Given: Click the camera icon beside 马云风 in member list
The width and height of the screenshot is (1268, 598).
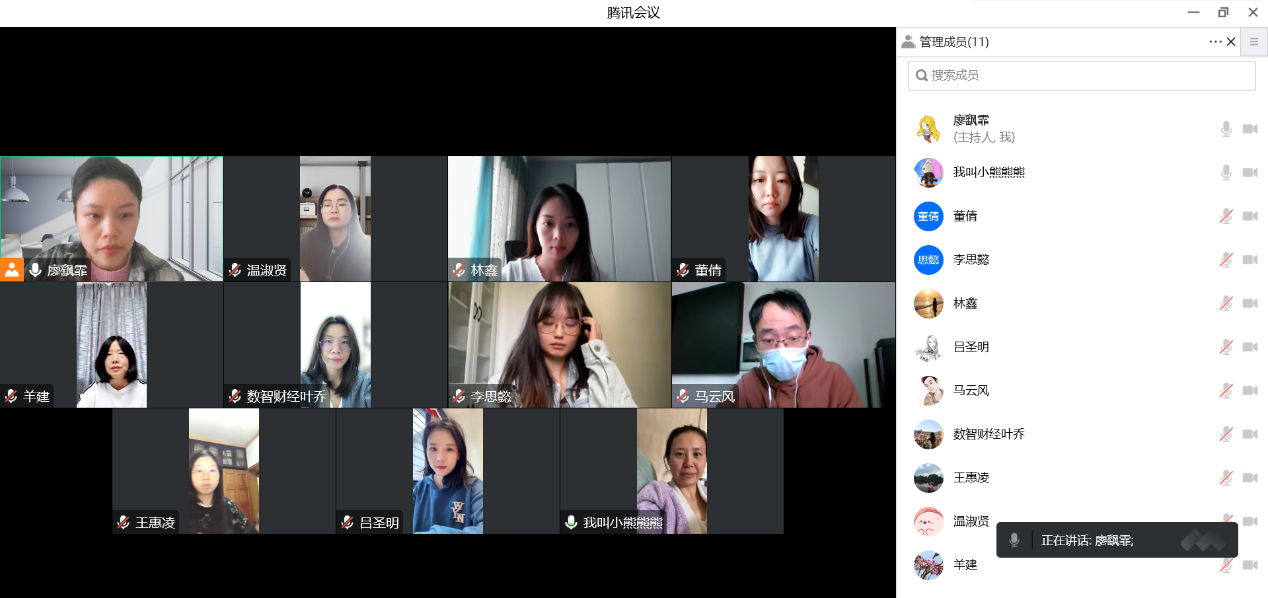Looking at the screenshot, I should click(1249, 390).
